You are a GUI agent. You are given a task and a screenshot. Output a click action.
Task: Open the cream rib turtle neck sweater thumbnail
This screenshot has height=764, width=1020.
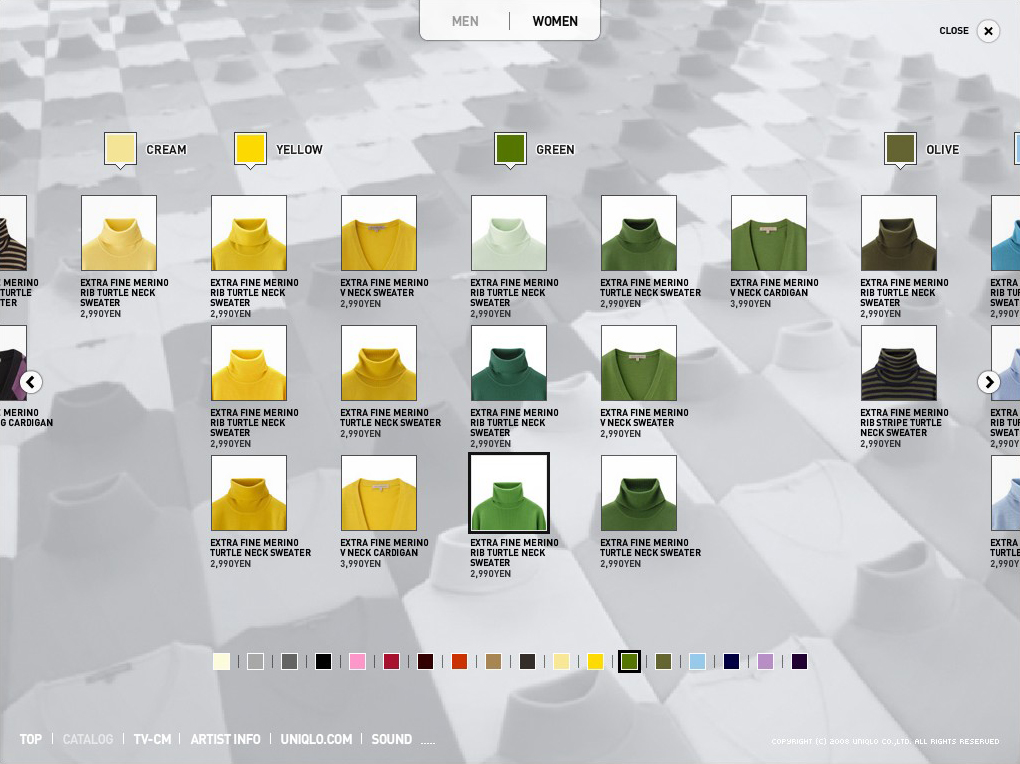pos(119,233)
